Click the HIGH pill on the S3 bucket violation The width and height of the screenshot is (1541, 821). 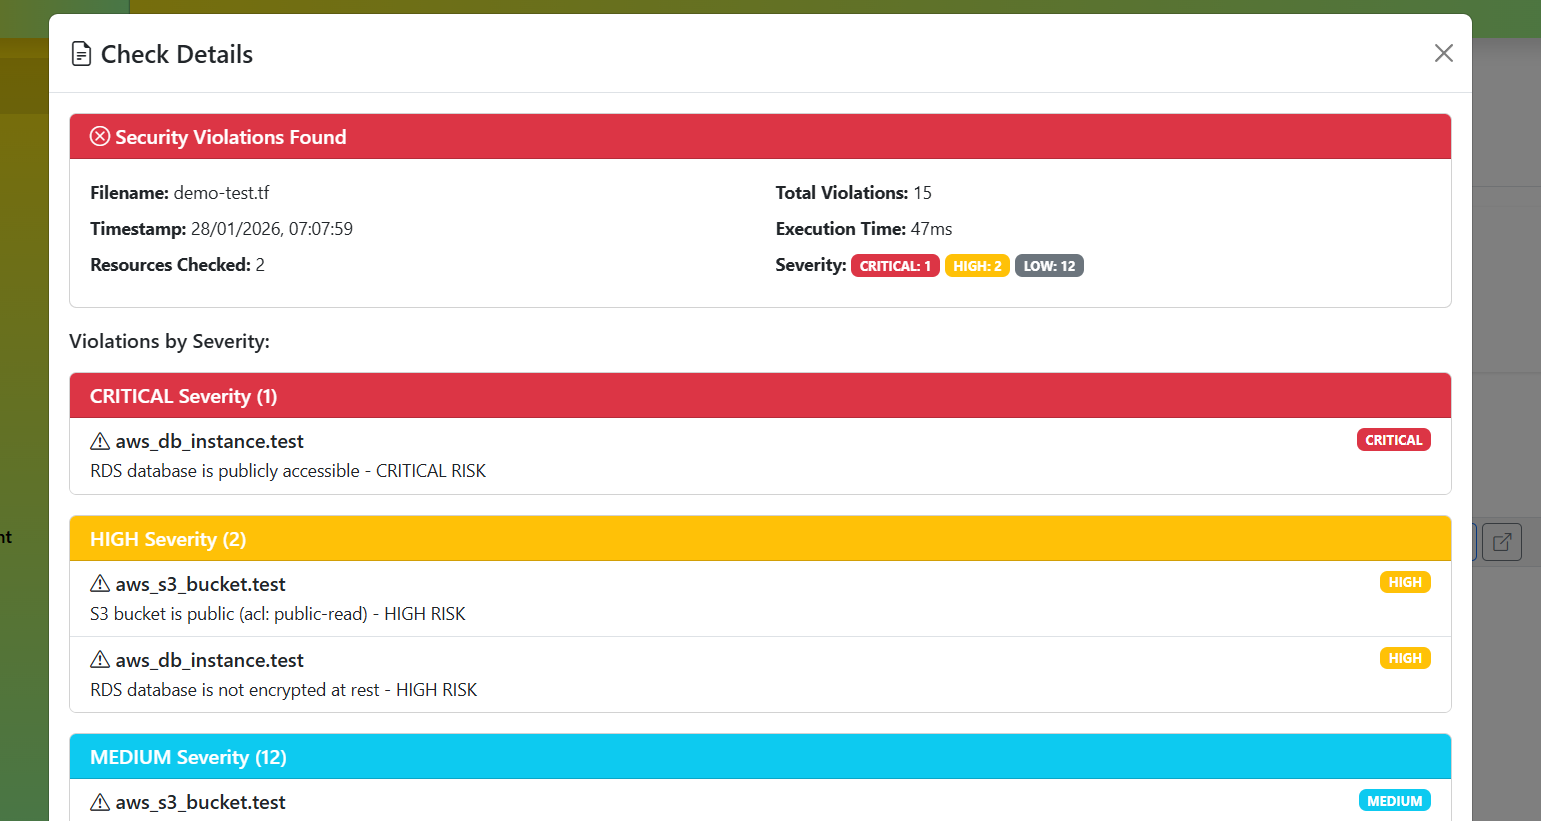tap(1405, 581)
